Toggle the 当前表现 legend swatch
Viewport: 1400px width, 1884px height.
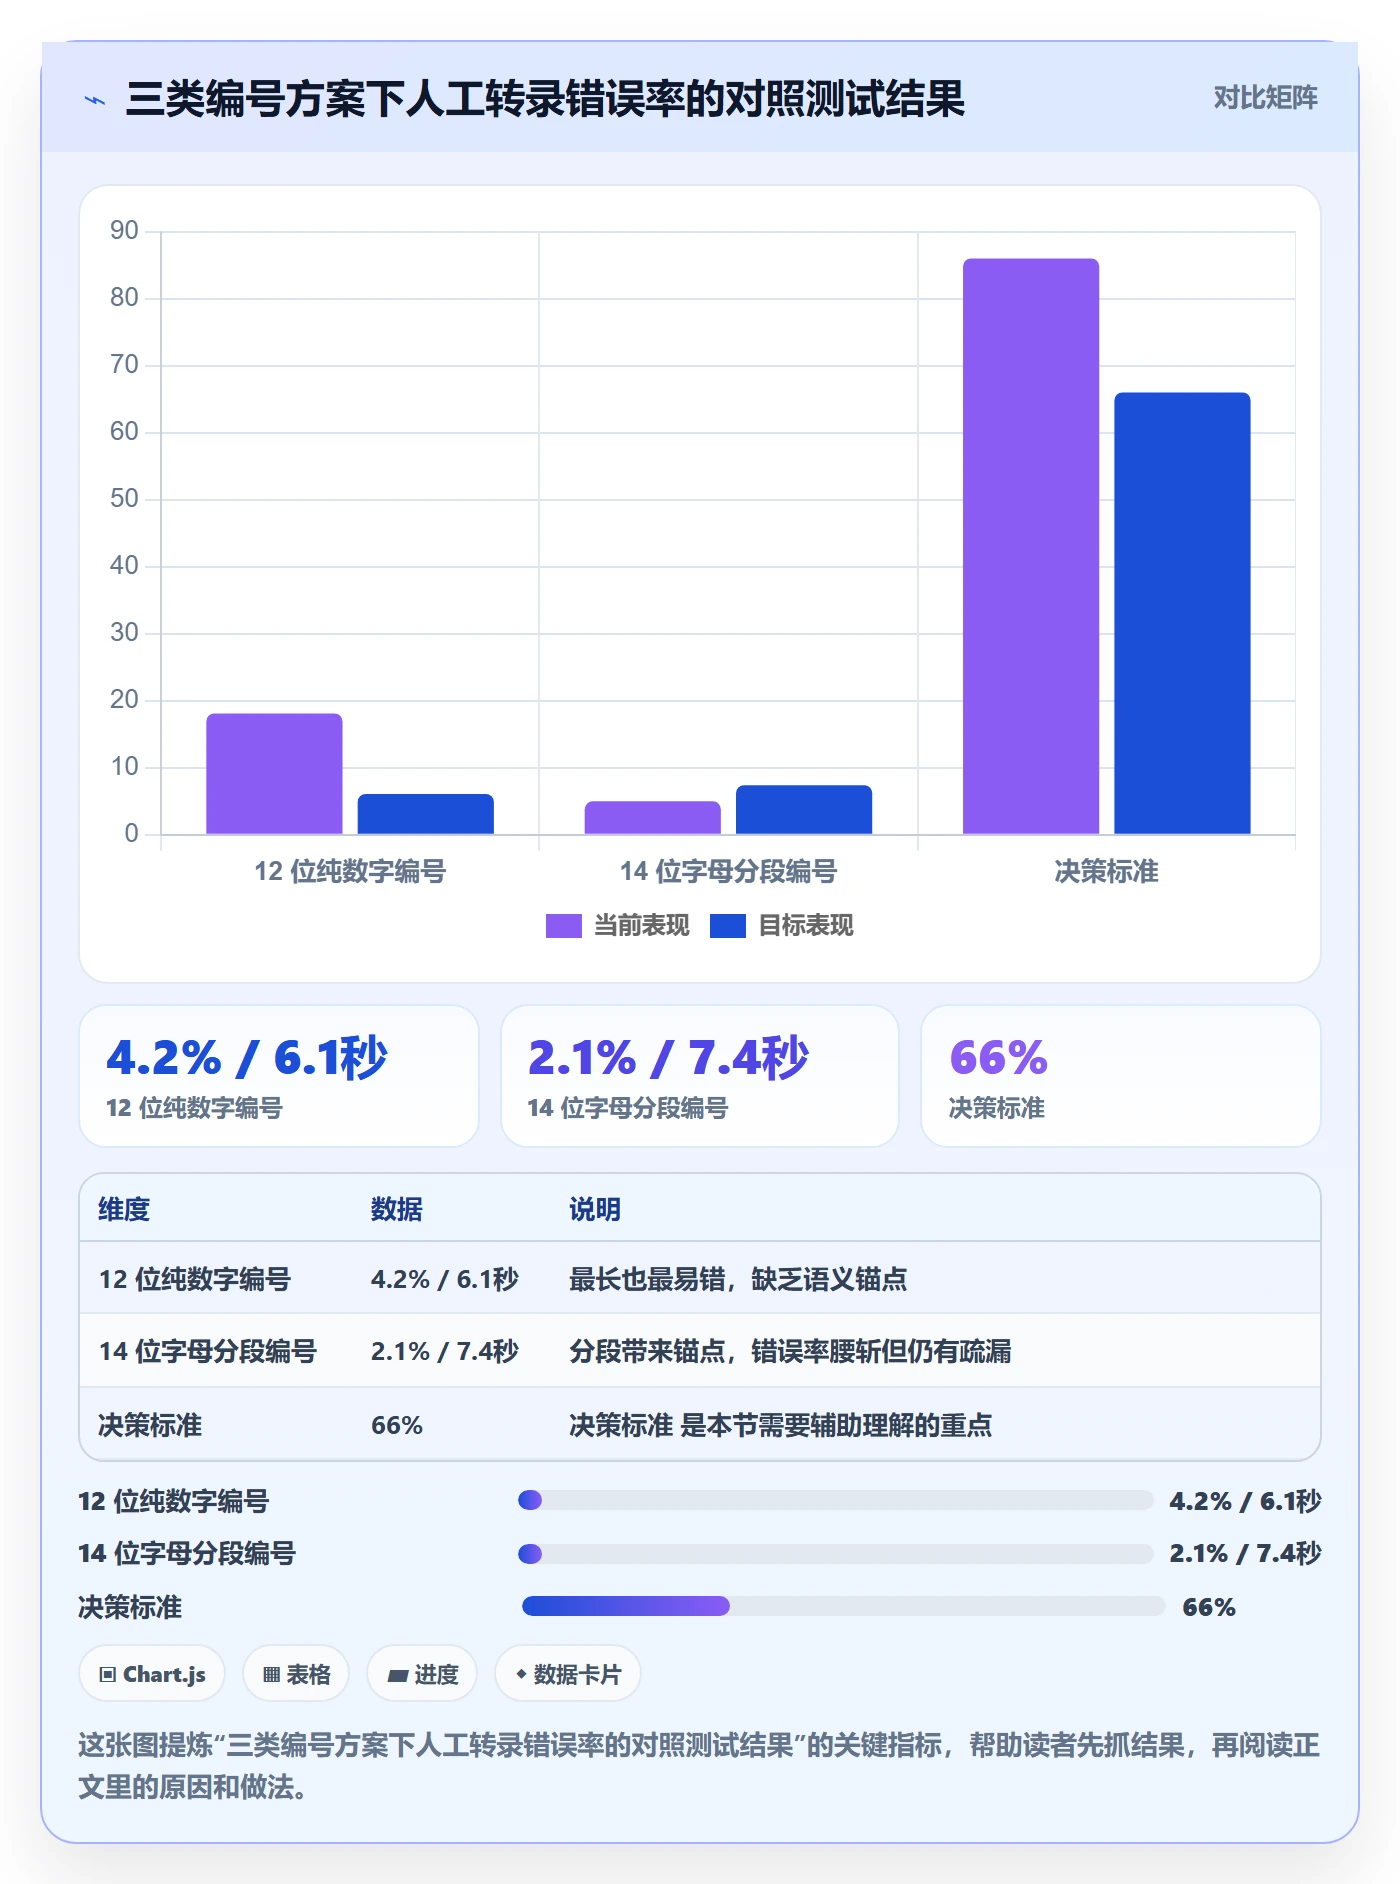tap(564, 926)
